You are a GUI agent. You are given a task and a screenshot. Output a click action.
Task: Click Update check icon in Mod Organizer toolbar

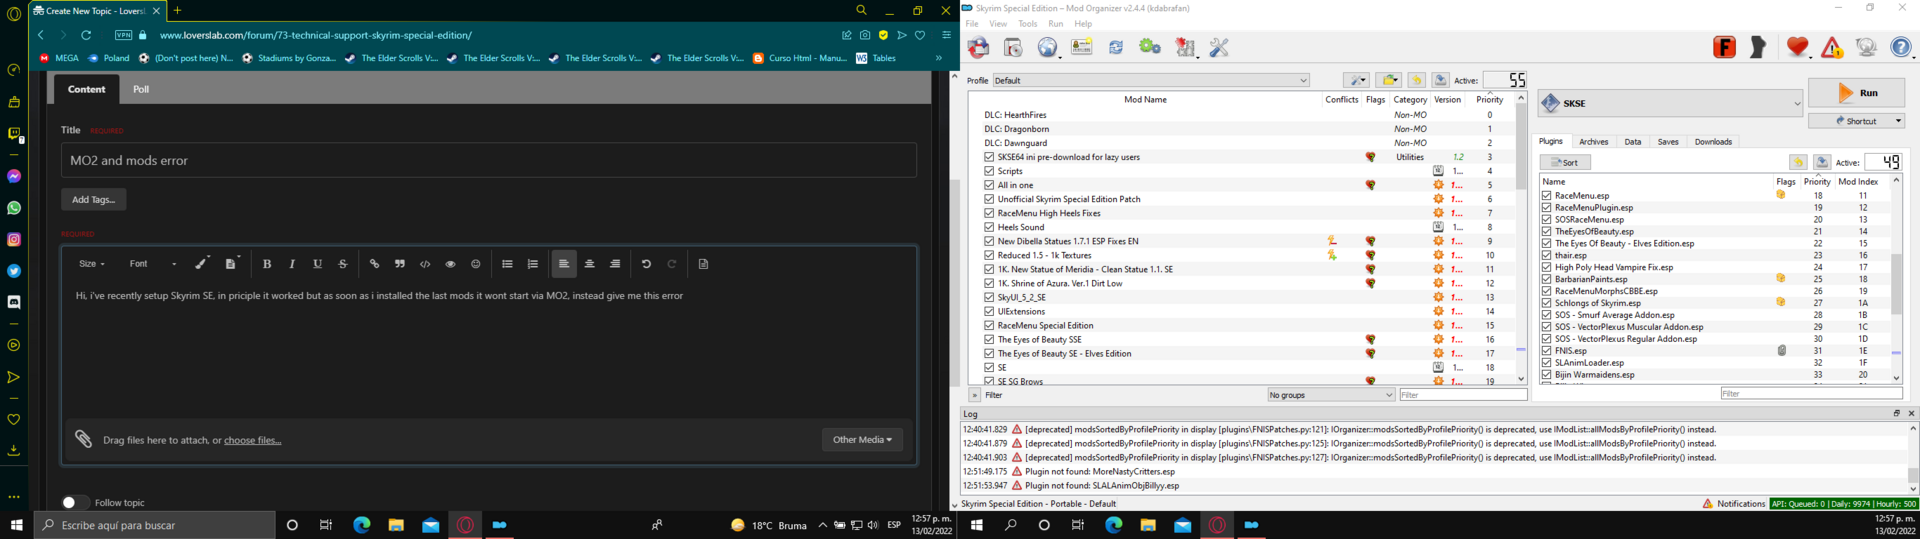tap(1866, 47)
